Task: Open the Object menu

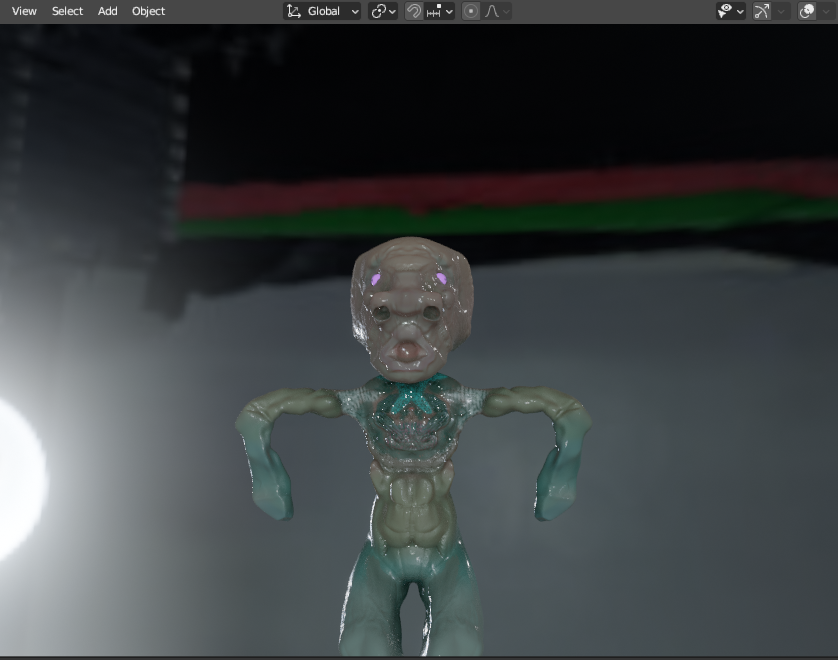Action: (149, 11)
